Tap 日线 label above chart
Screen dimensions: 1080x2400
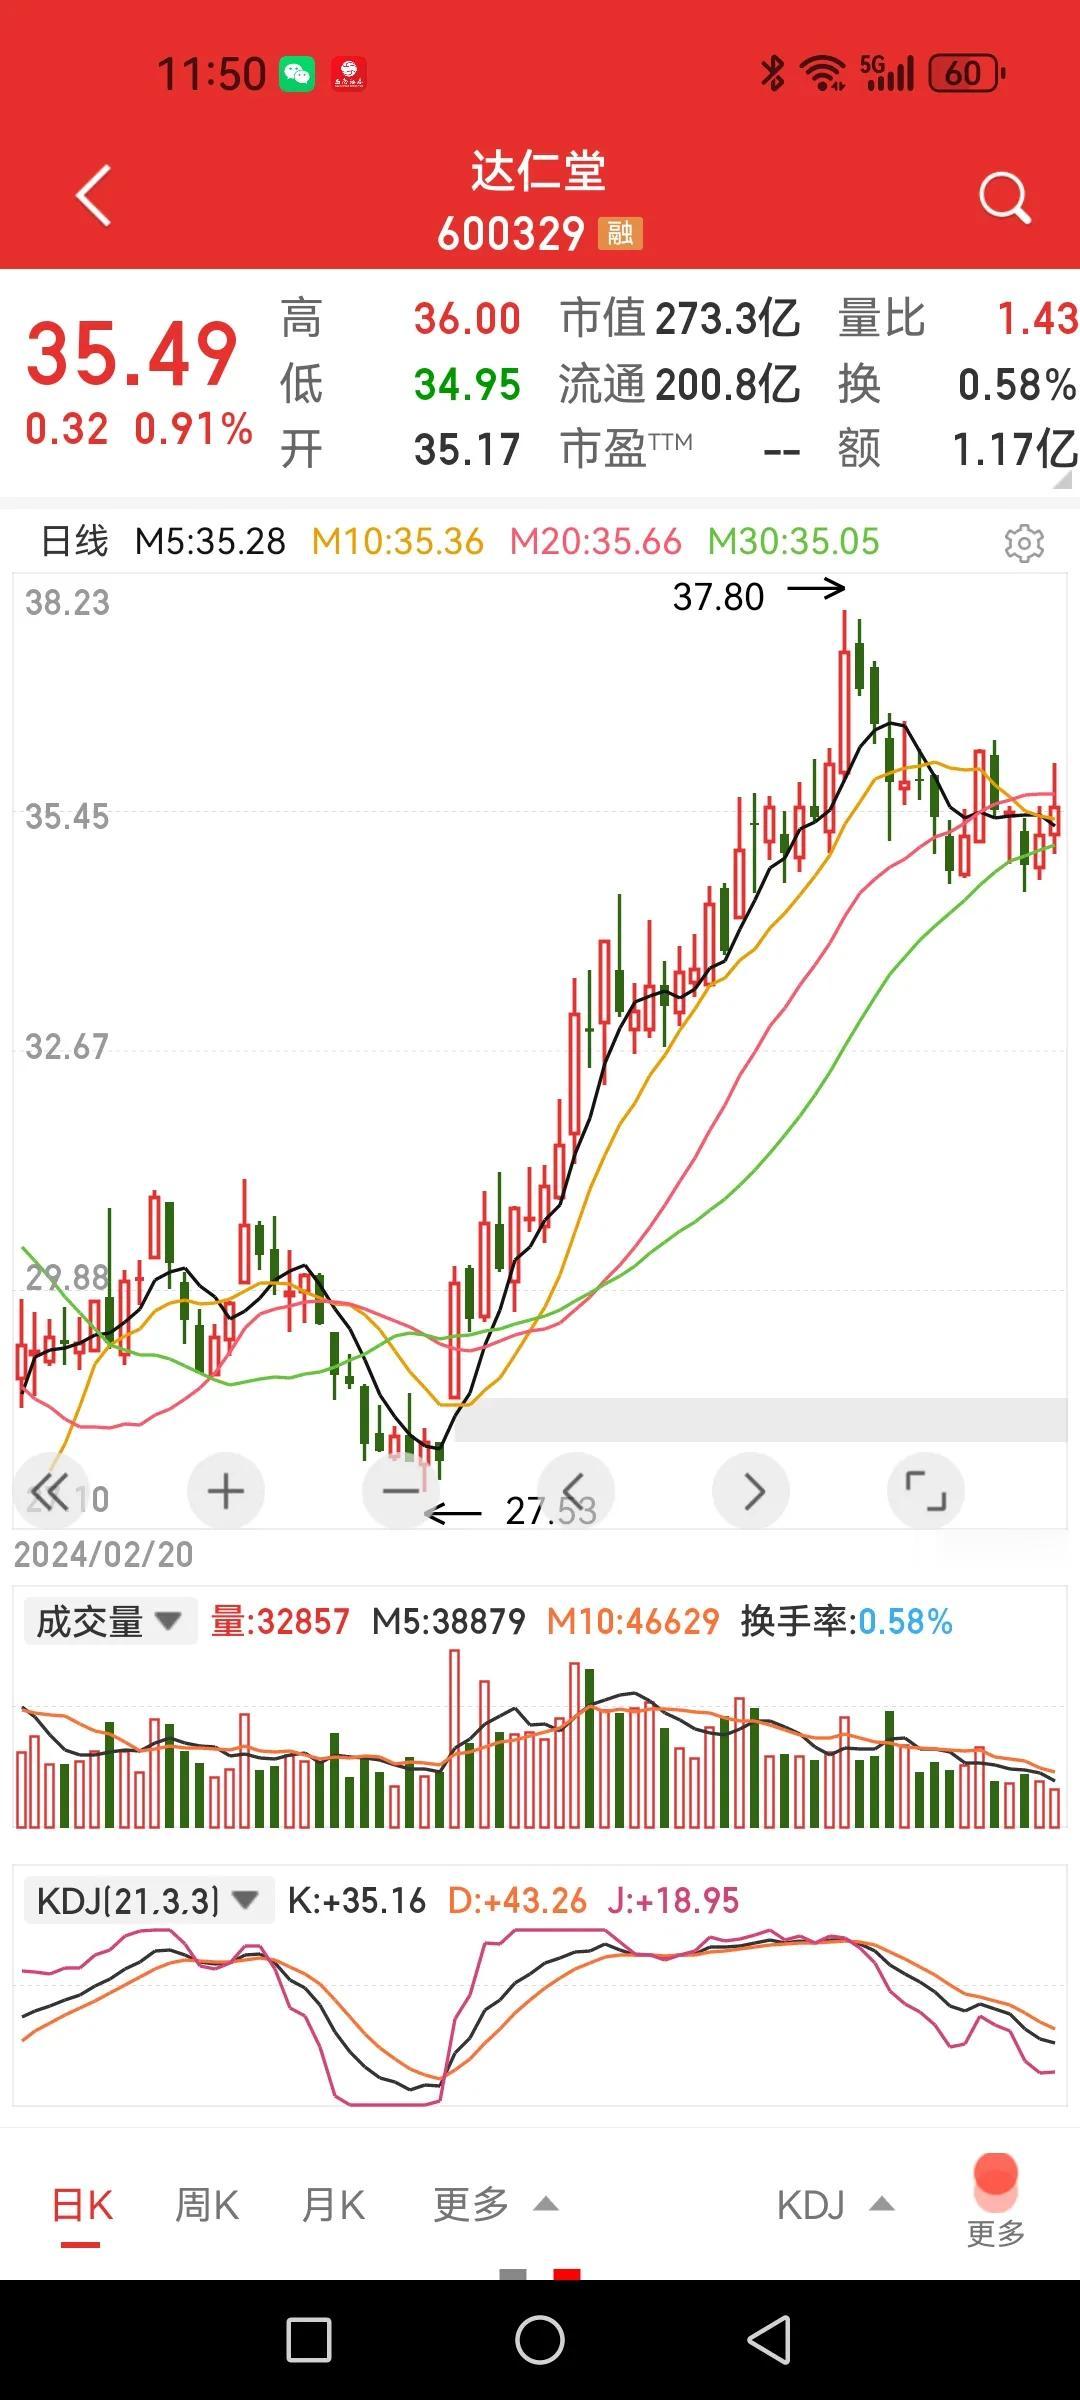74,542
